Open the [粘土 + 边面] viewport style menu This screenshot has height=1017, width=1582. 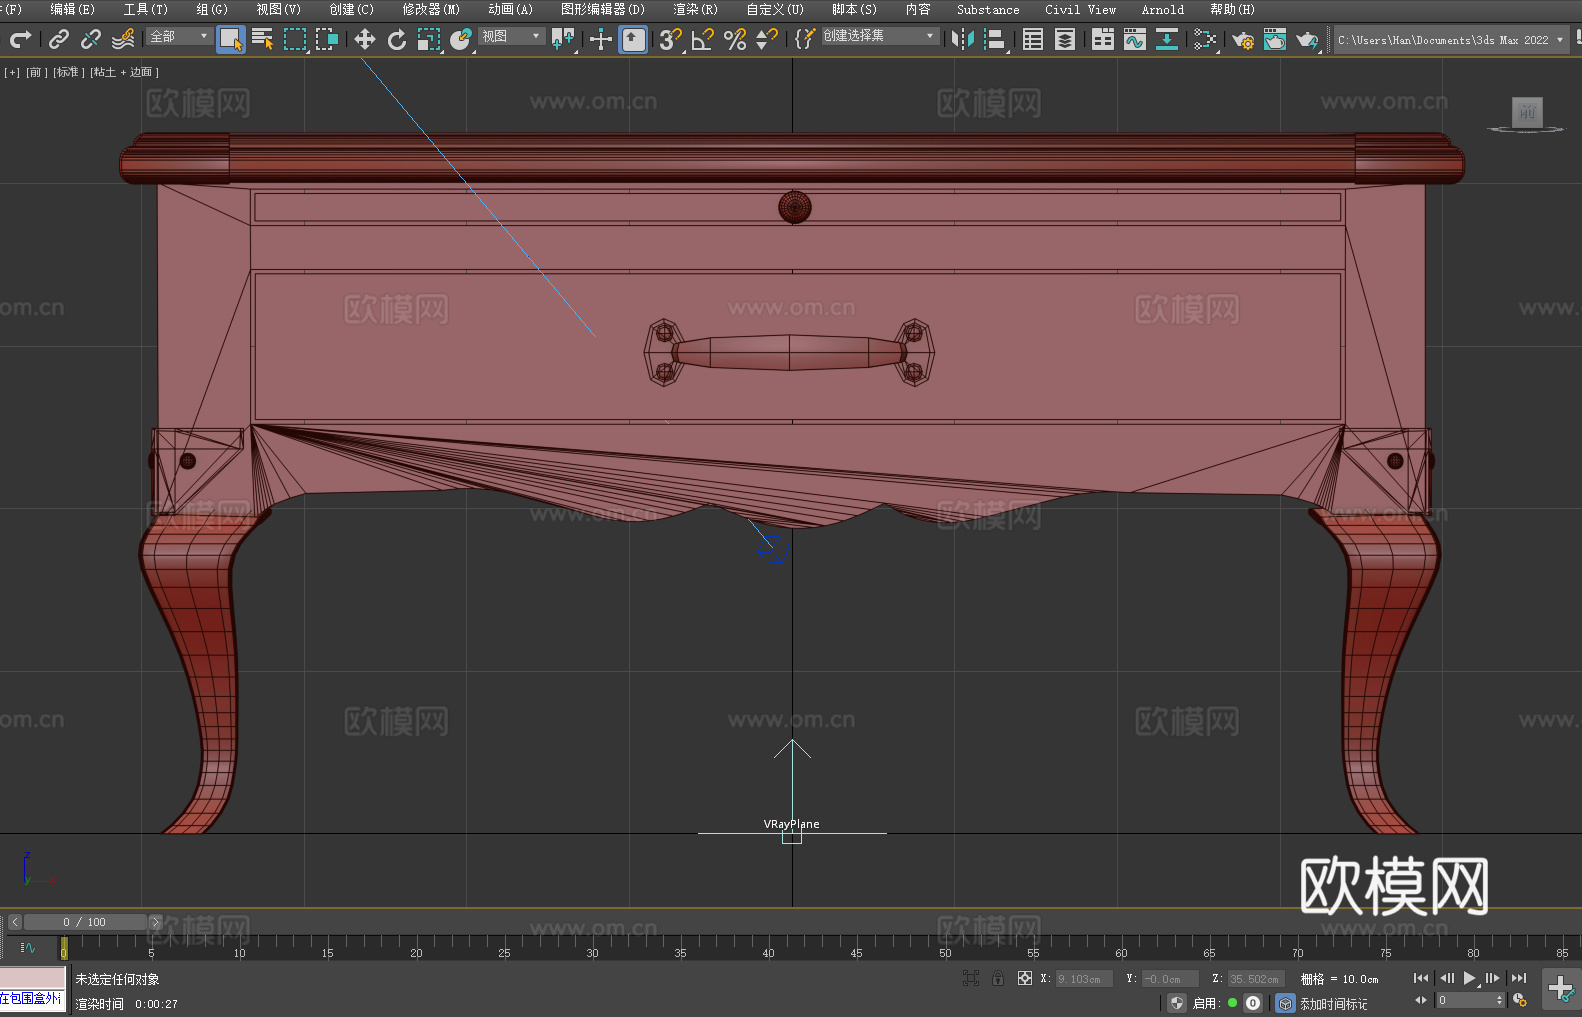tap(124, 72)
